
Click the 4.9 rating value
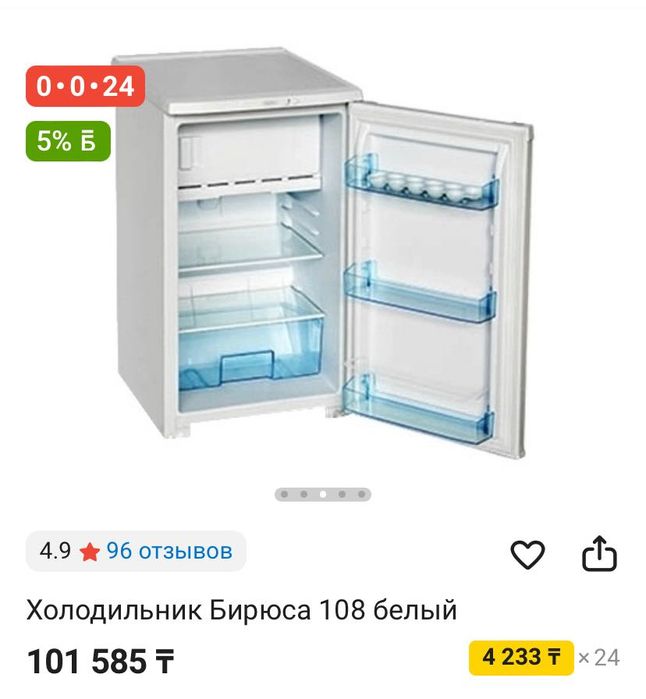(x=55, y=551)
